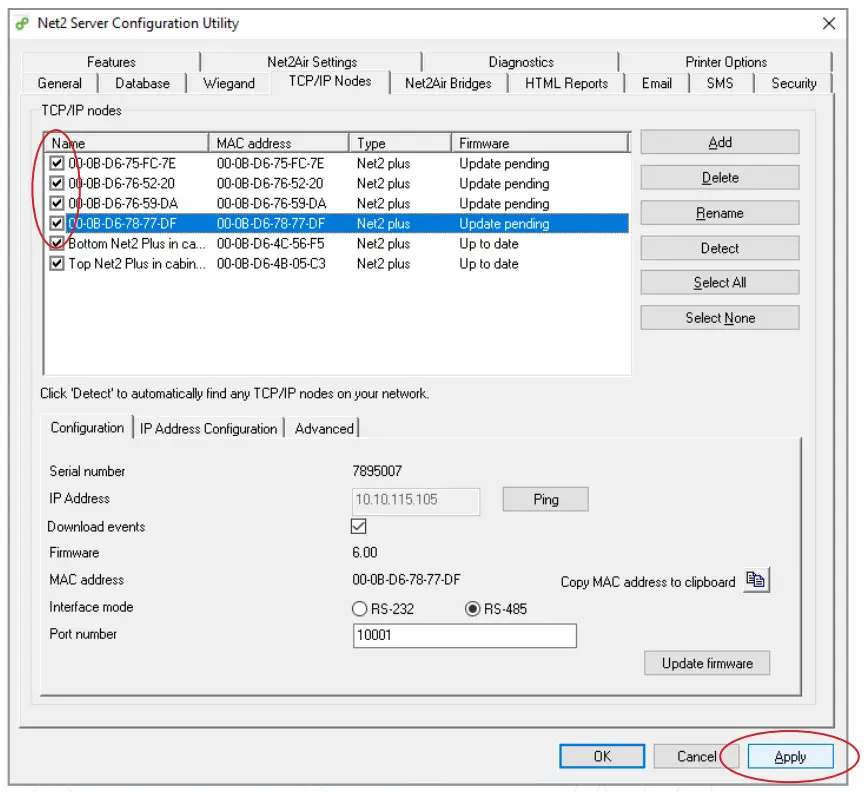Toggle the Top Net2 Plus node checkbox
Image resolution: width=866 pixels, height=792 pixels.
point(56,263)
